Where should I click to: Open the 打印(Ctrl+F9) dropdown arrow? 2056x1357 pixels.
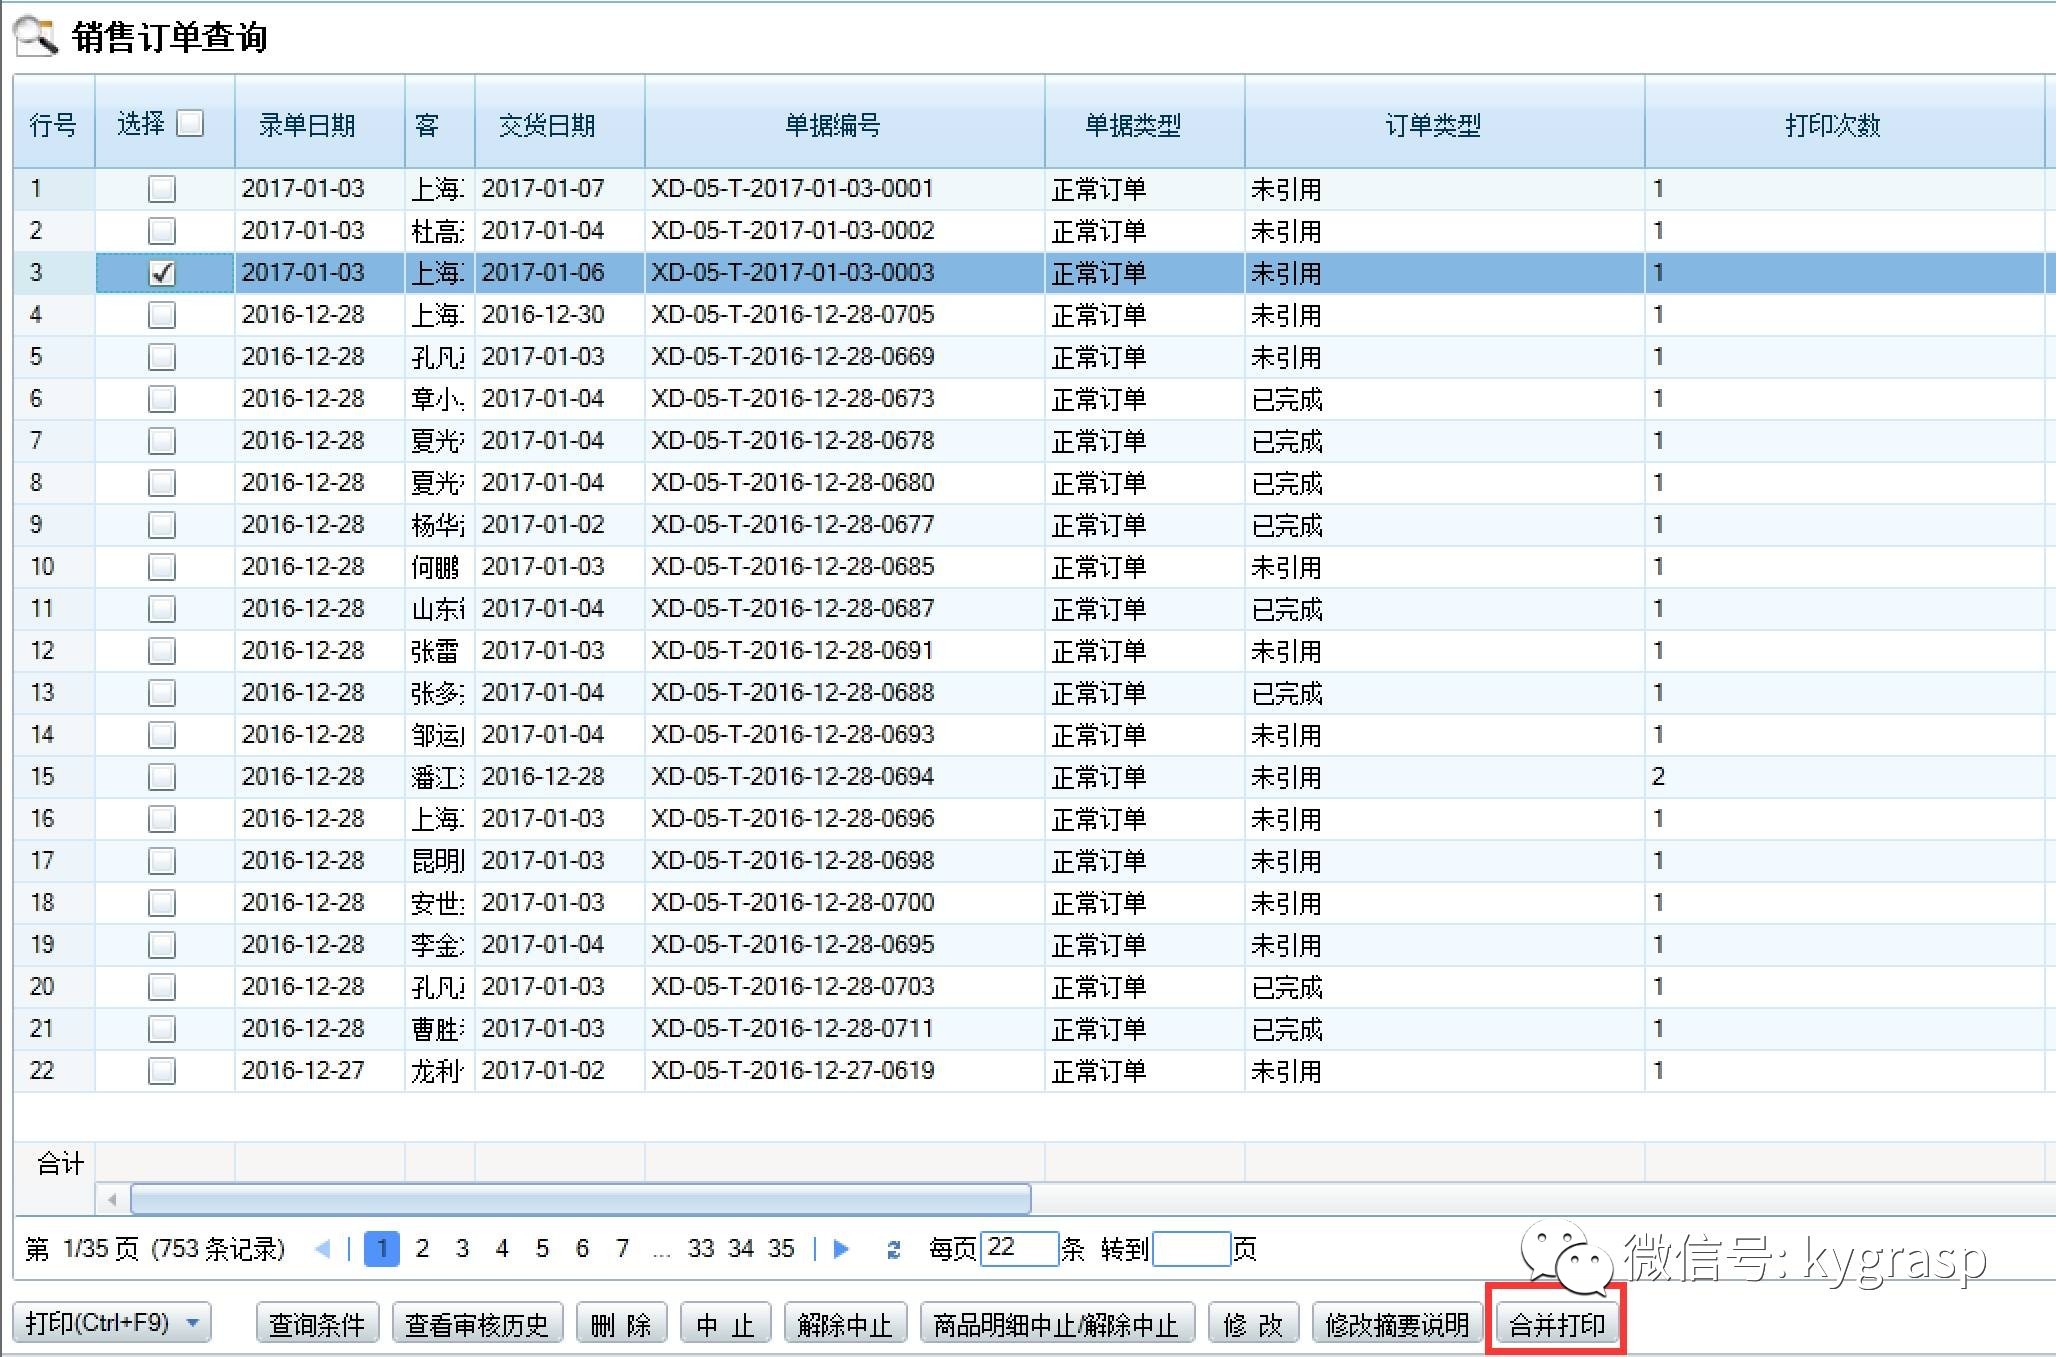pos(193,1323)
